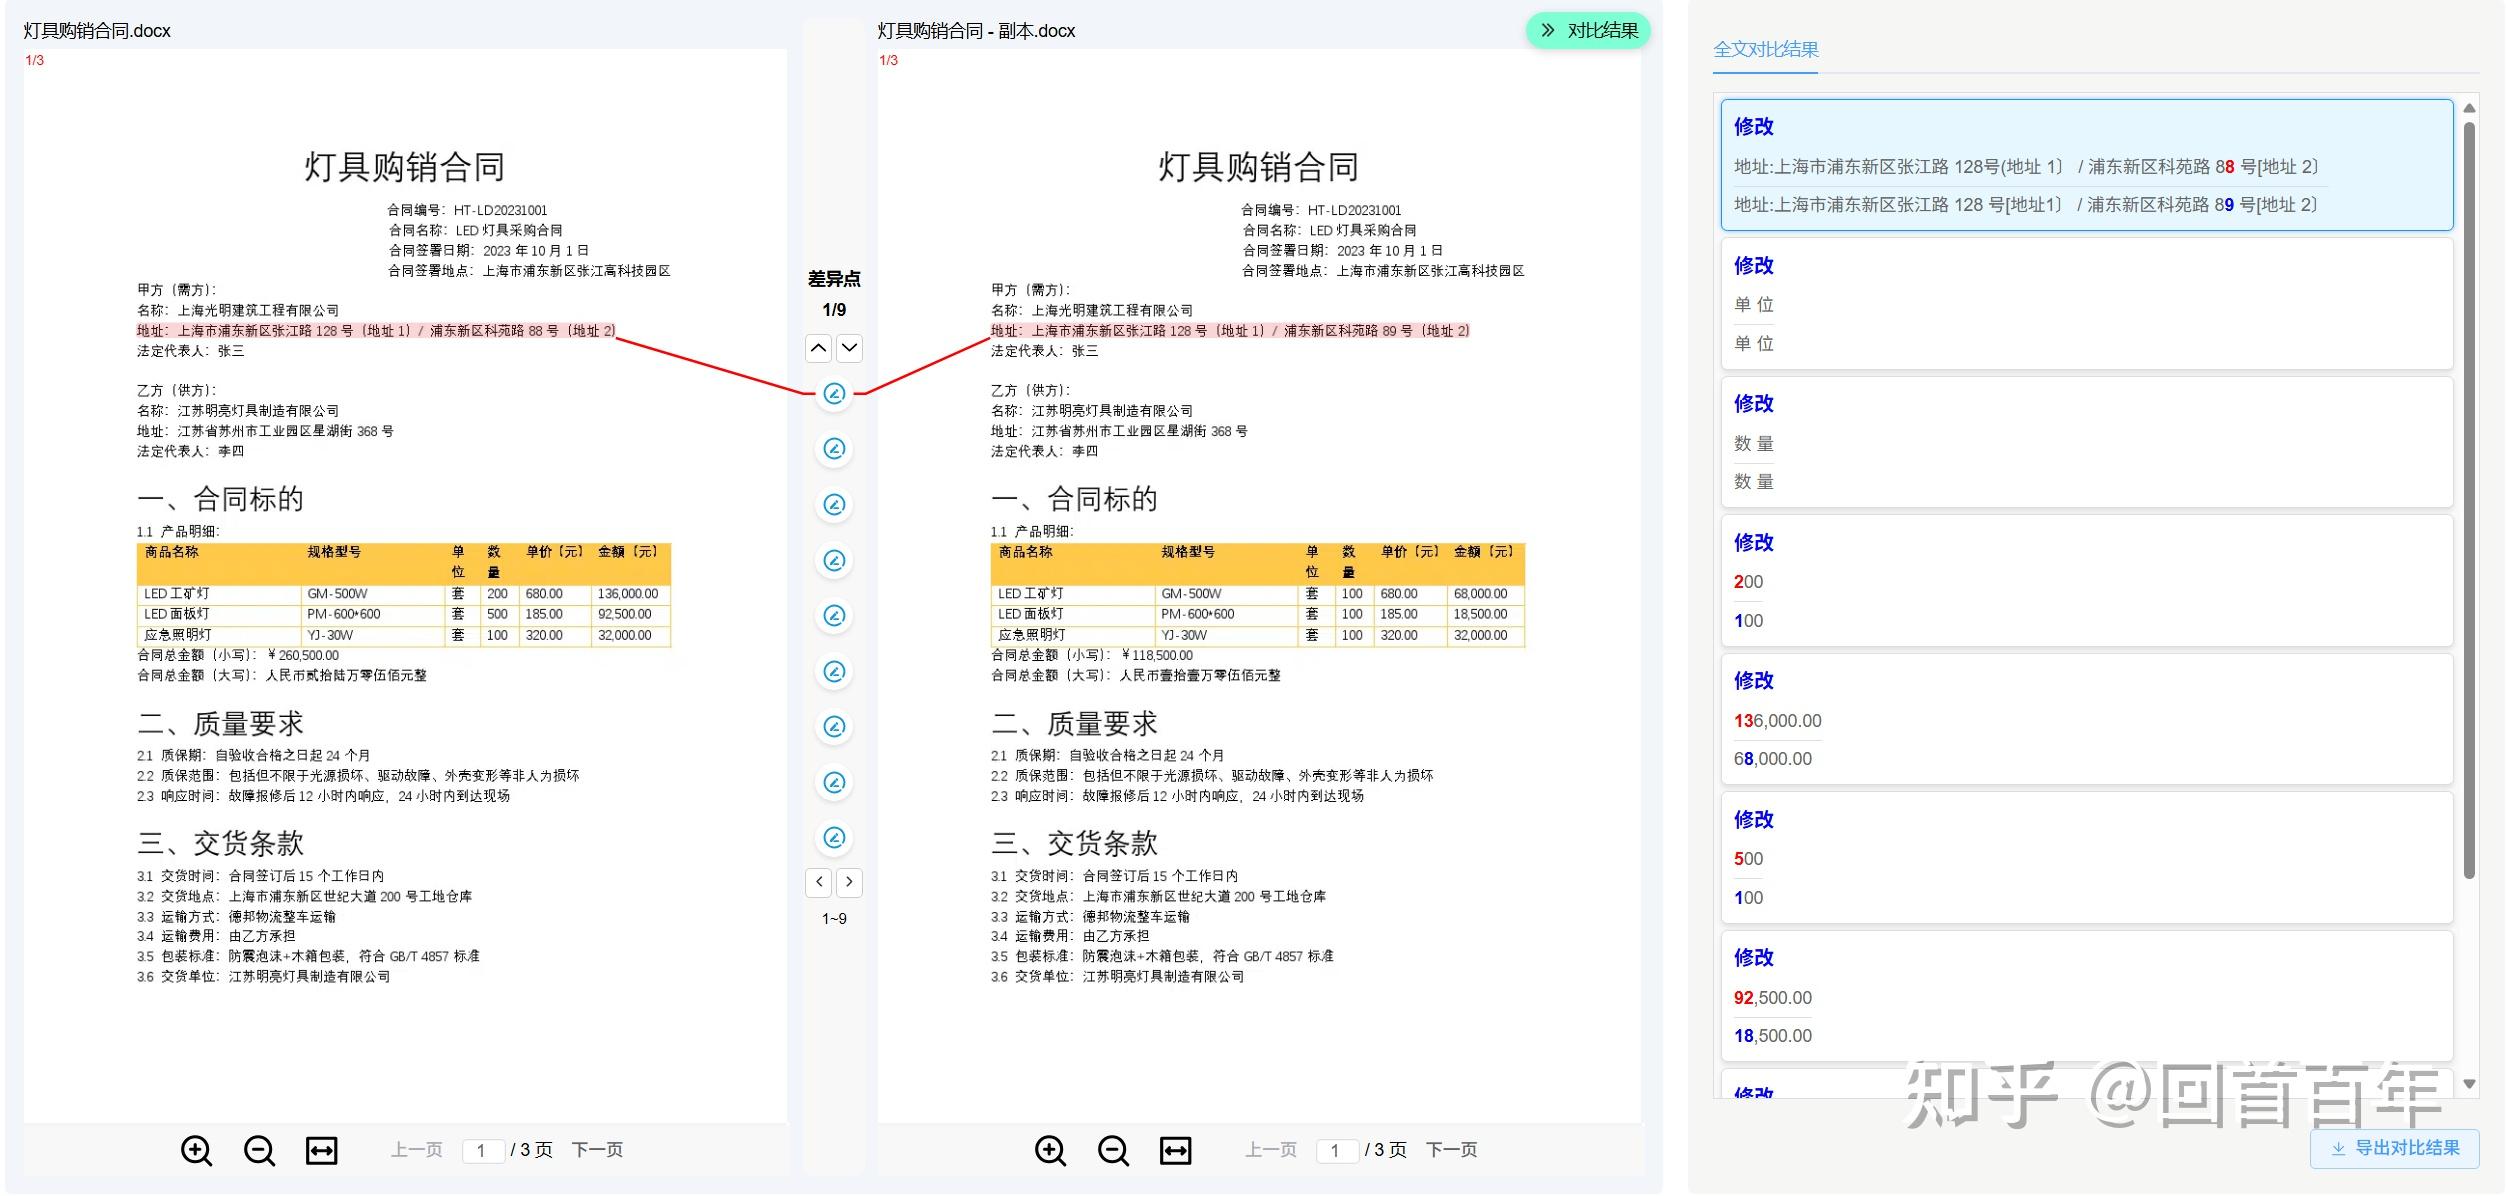This screenshot has width=2506, height=1196.
Task: Click the 对比结果 button
Action: 1600,30
